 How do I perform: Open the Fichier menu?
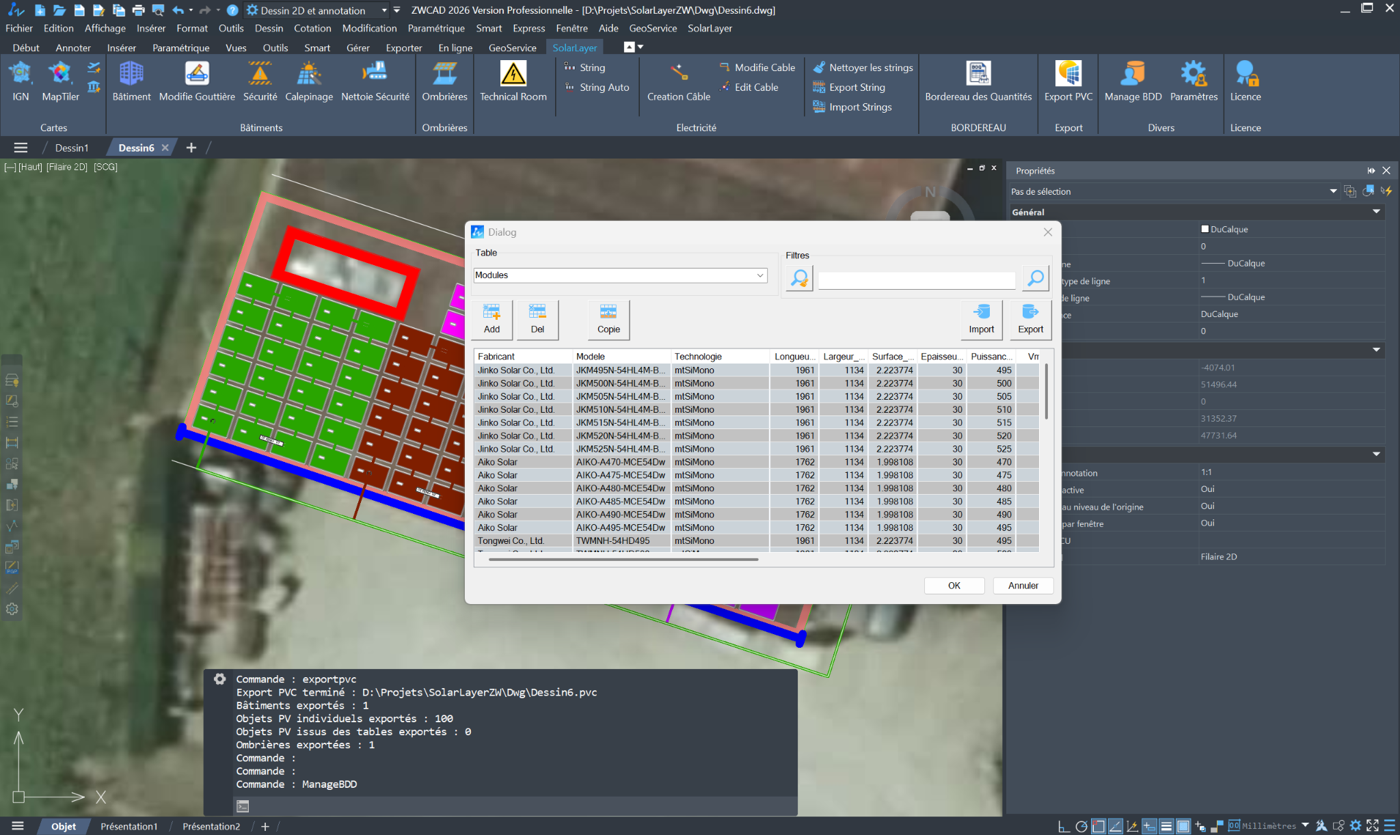coord(19,29)
